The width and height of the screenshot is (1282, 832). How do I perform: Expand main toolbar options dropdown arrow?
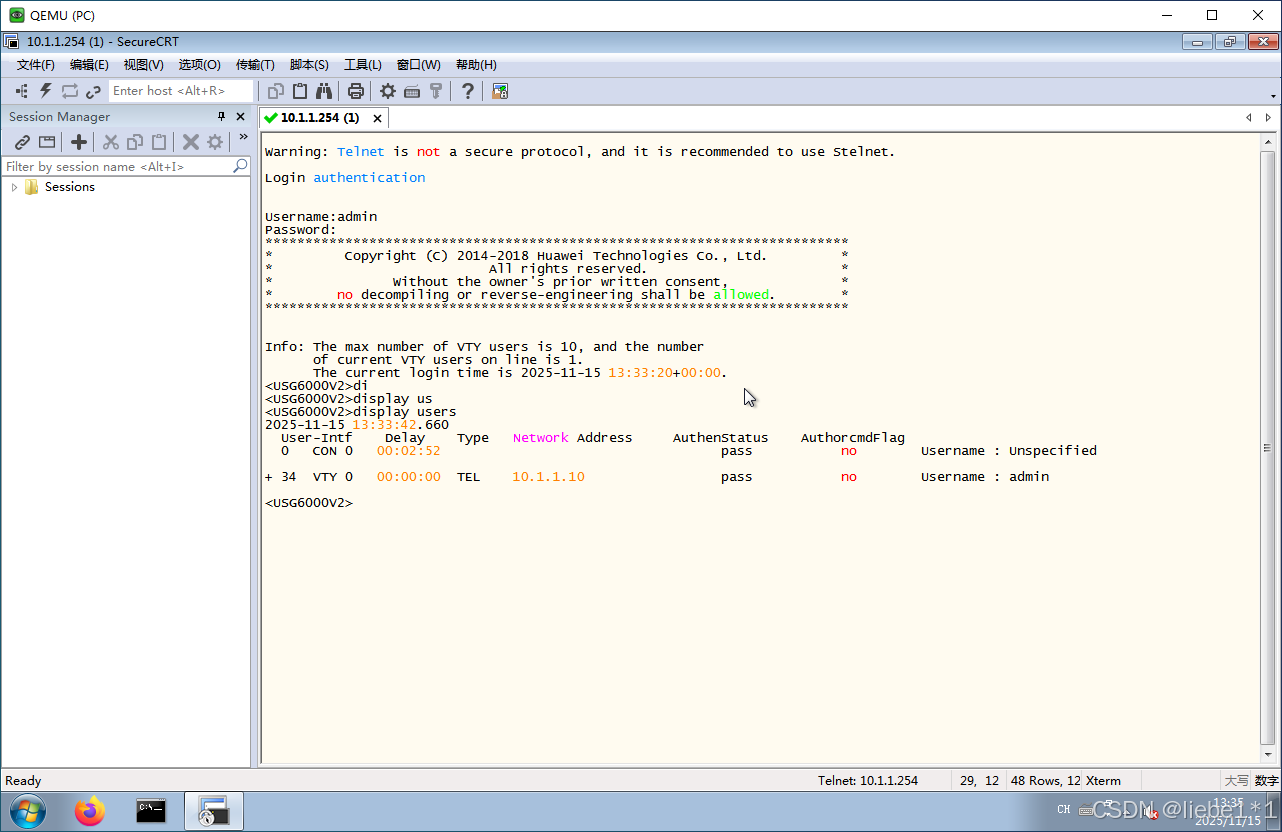pyautogui.click(x=1273, y=96)
